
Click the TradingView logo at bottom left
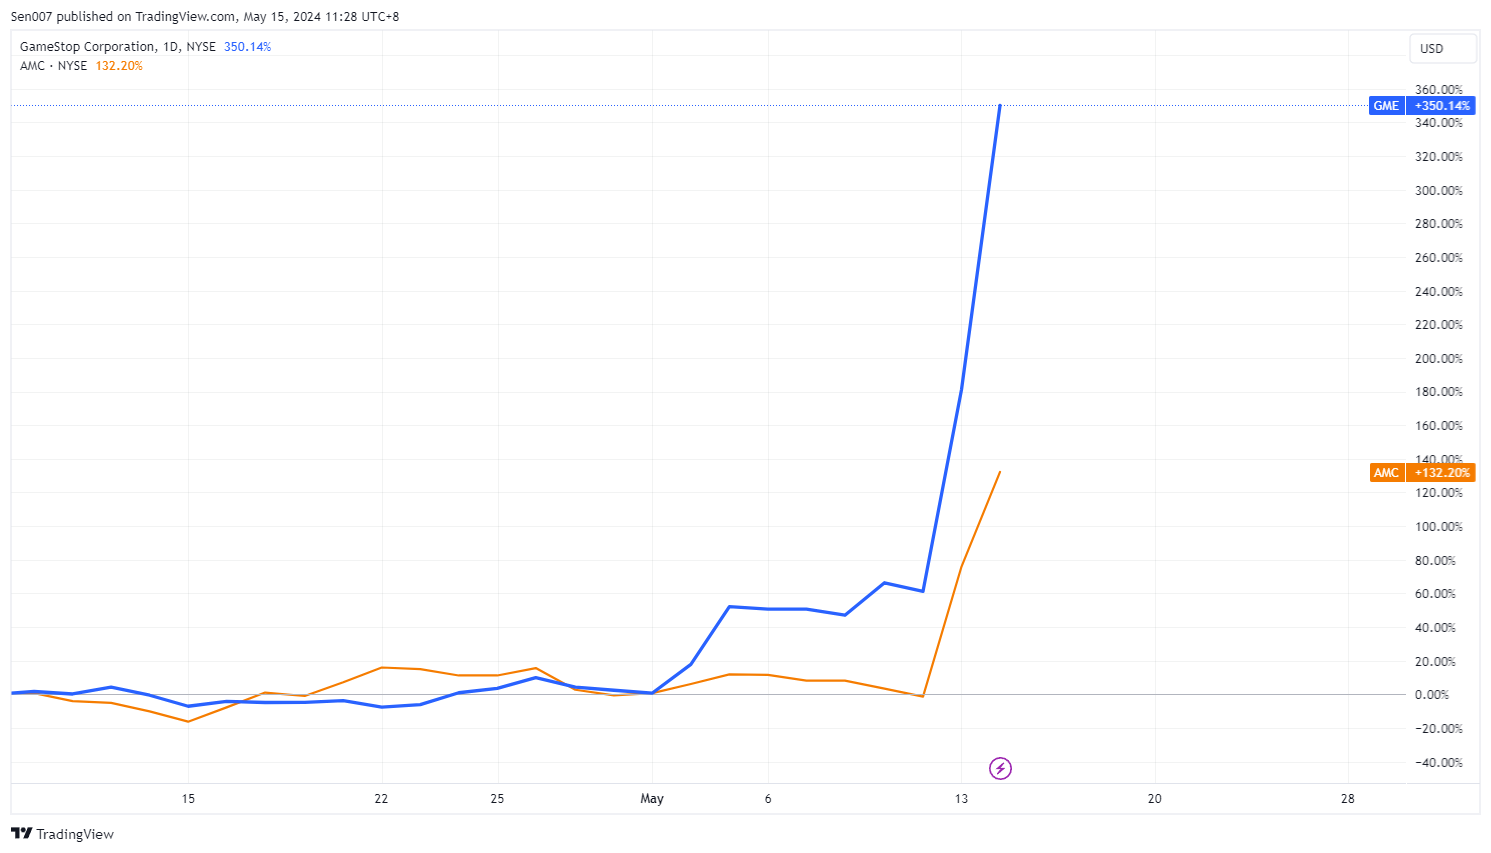[62, 834]
